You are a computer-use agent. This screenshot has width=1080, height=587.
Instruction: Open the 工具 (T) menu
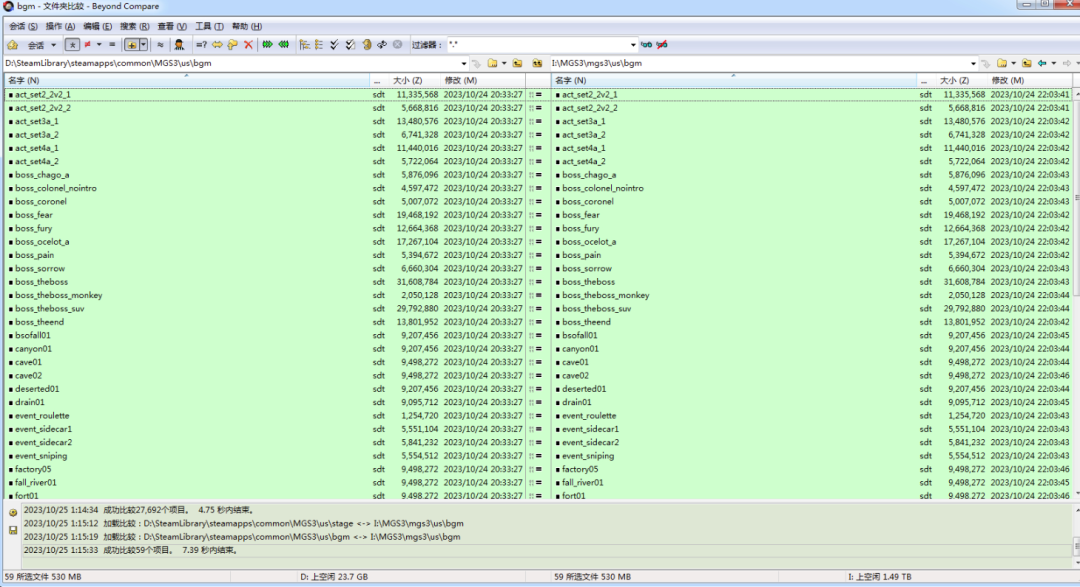[209, 26]
